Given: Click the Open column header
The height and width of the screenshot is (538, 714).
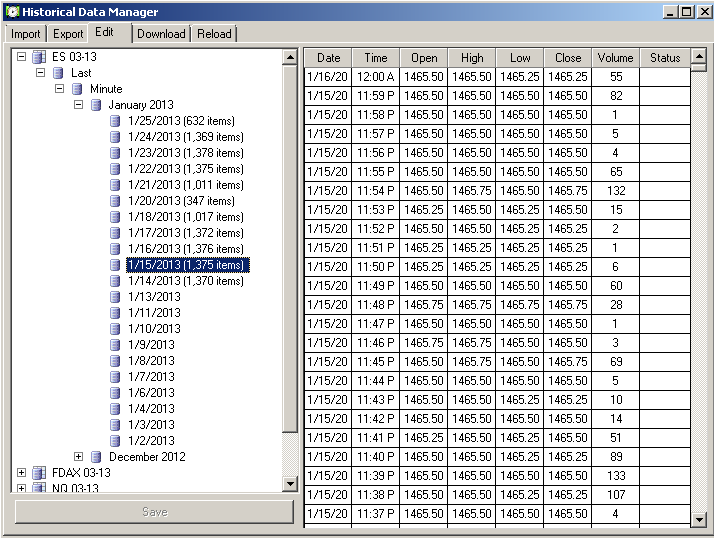Looking at the screenshot, I should coord(424,58).
